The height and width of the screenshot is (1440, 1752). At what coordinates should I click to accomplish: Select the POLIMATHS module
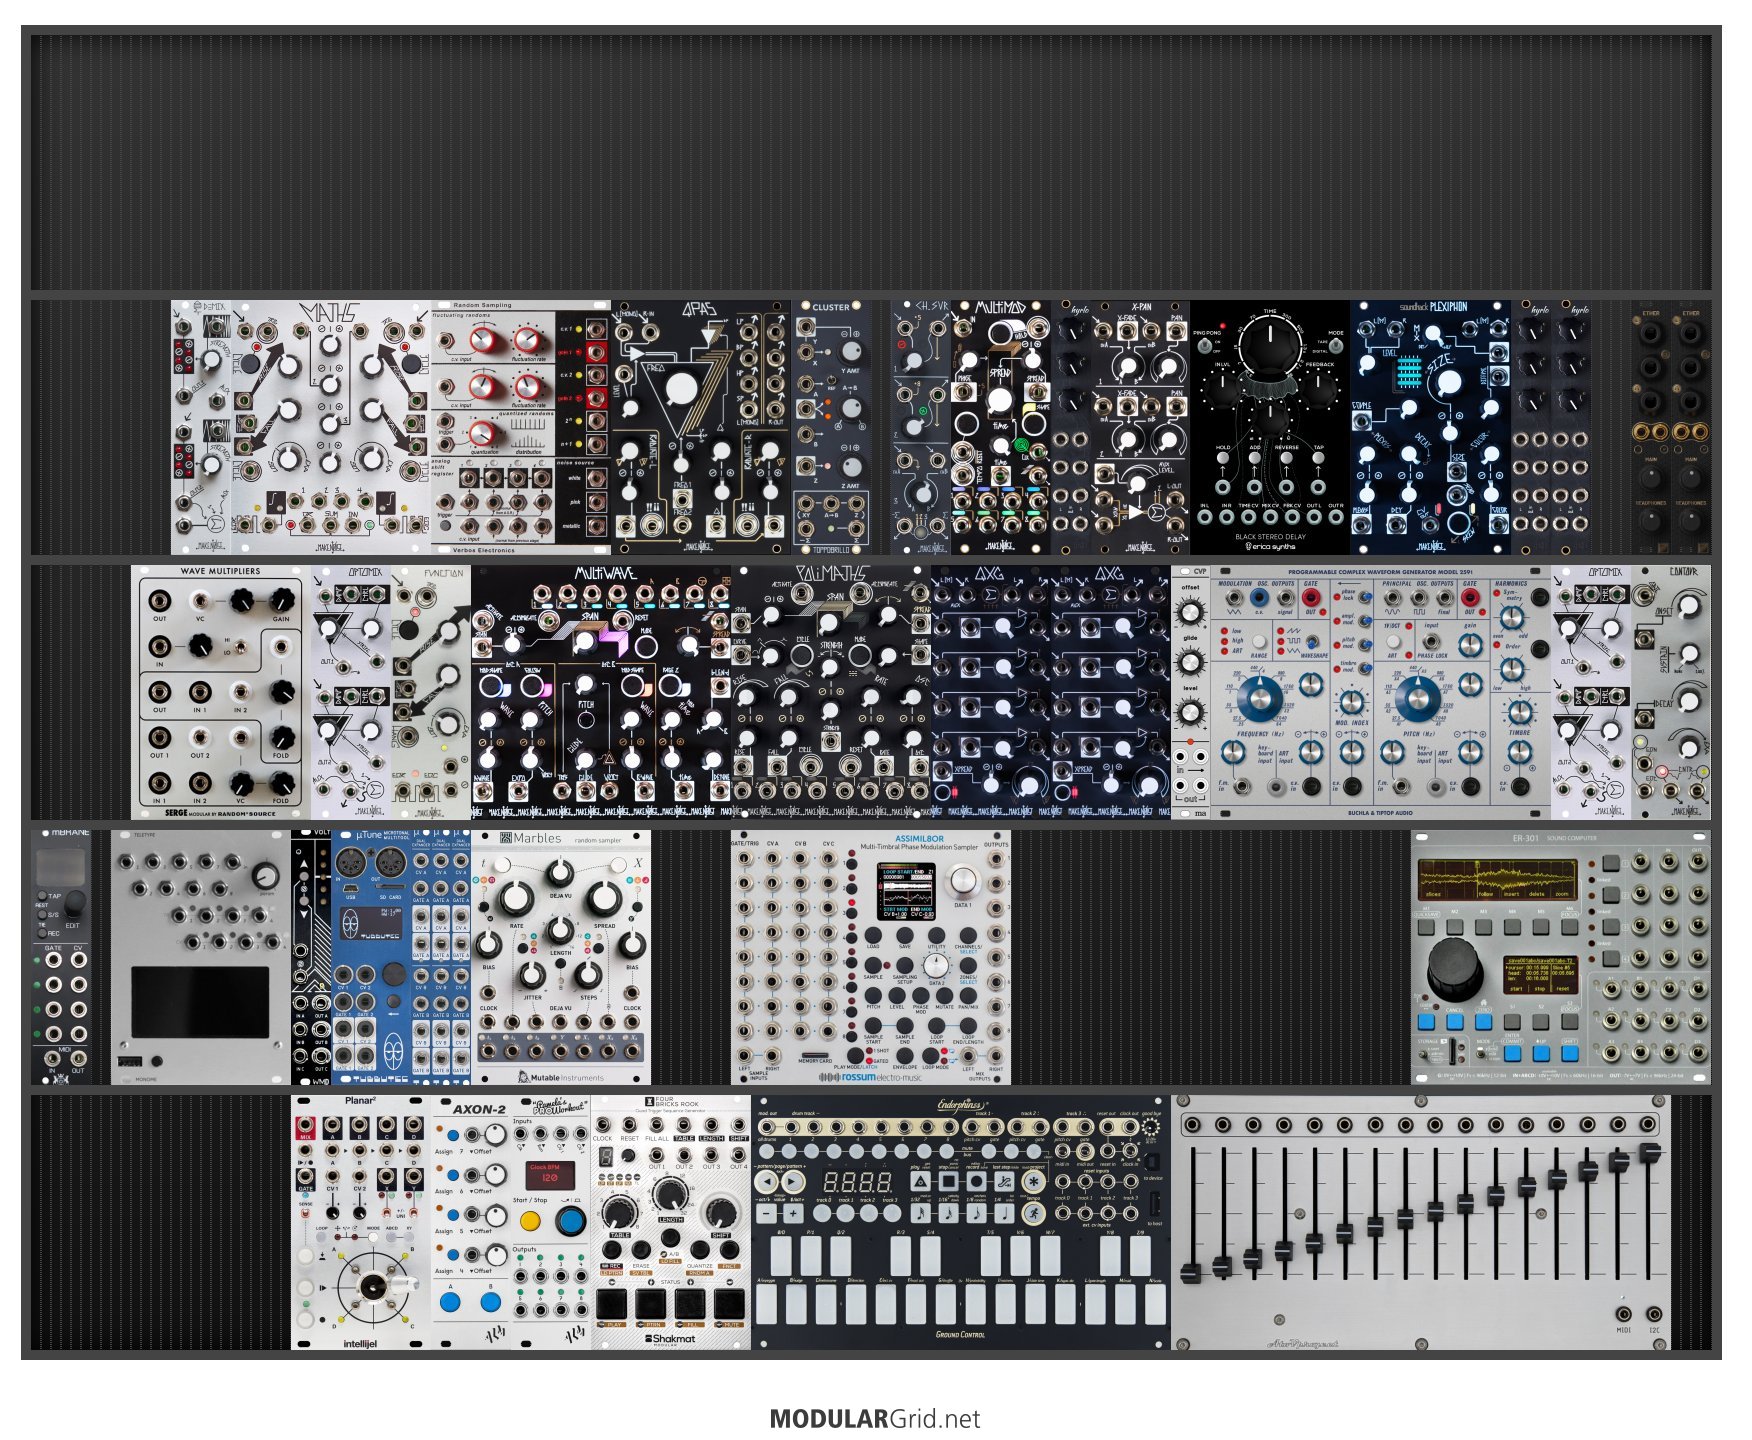point(831,692)
